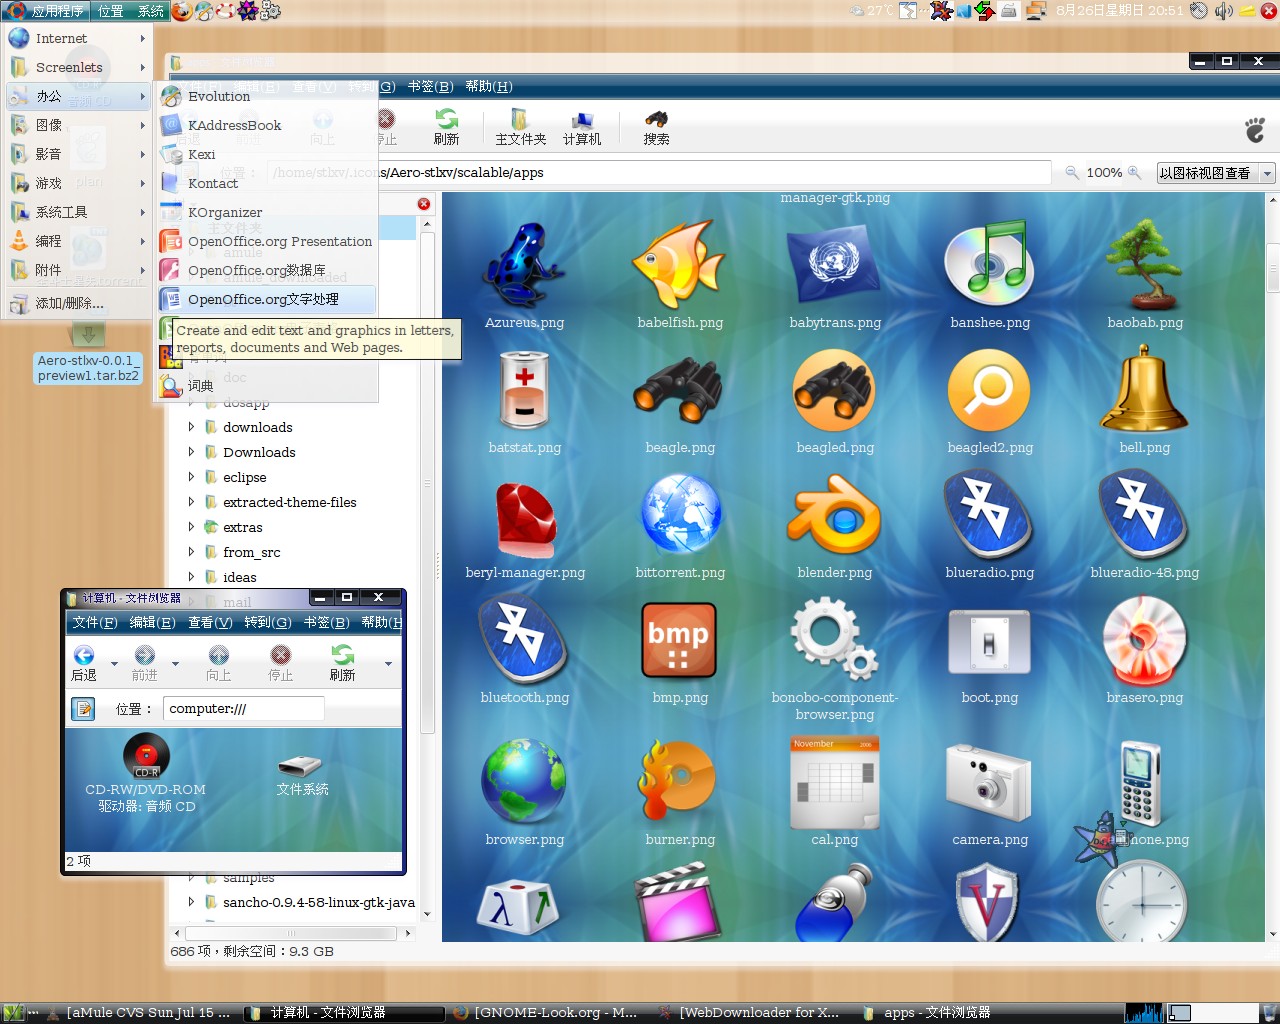Click the volume speaker tray icon

[x=1222, y=11]
